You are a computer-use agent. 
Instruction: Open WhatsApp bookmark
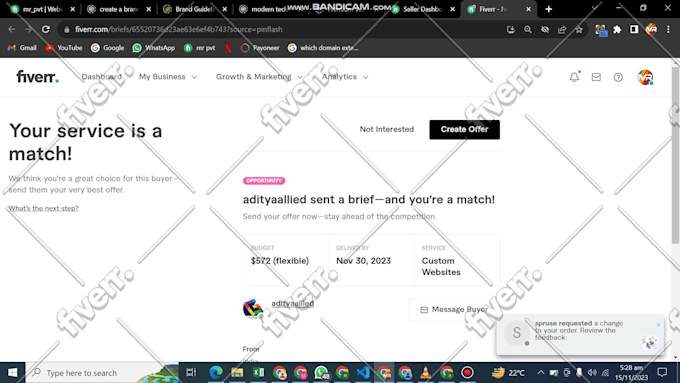point(154,48)
